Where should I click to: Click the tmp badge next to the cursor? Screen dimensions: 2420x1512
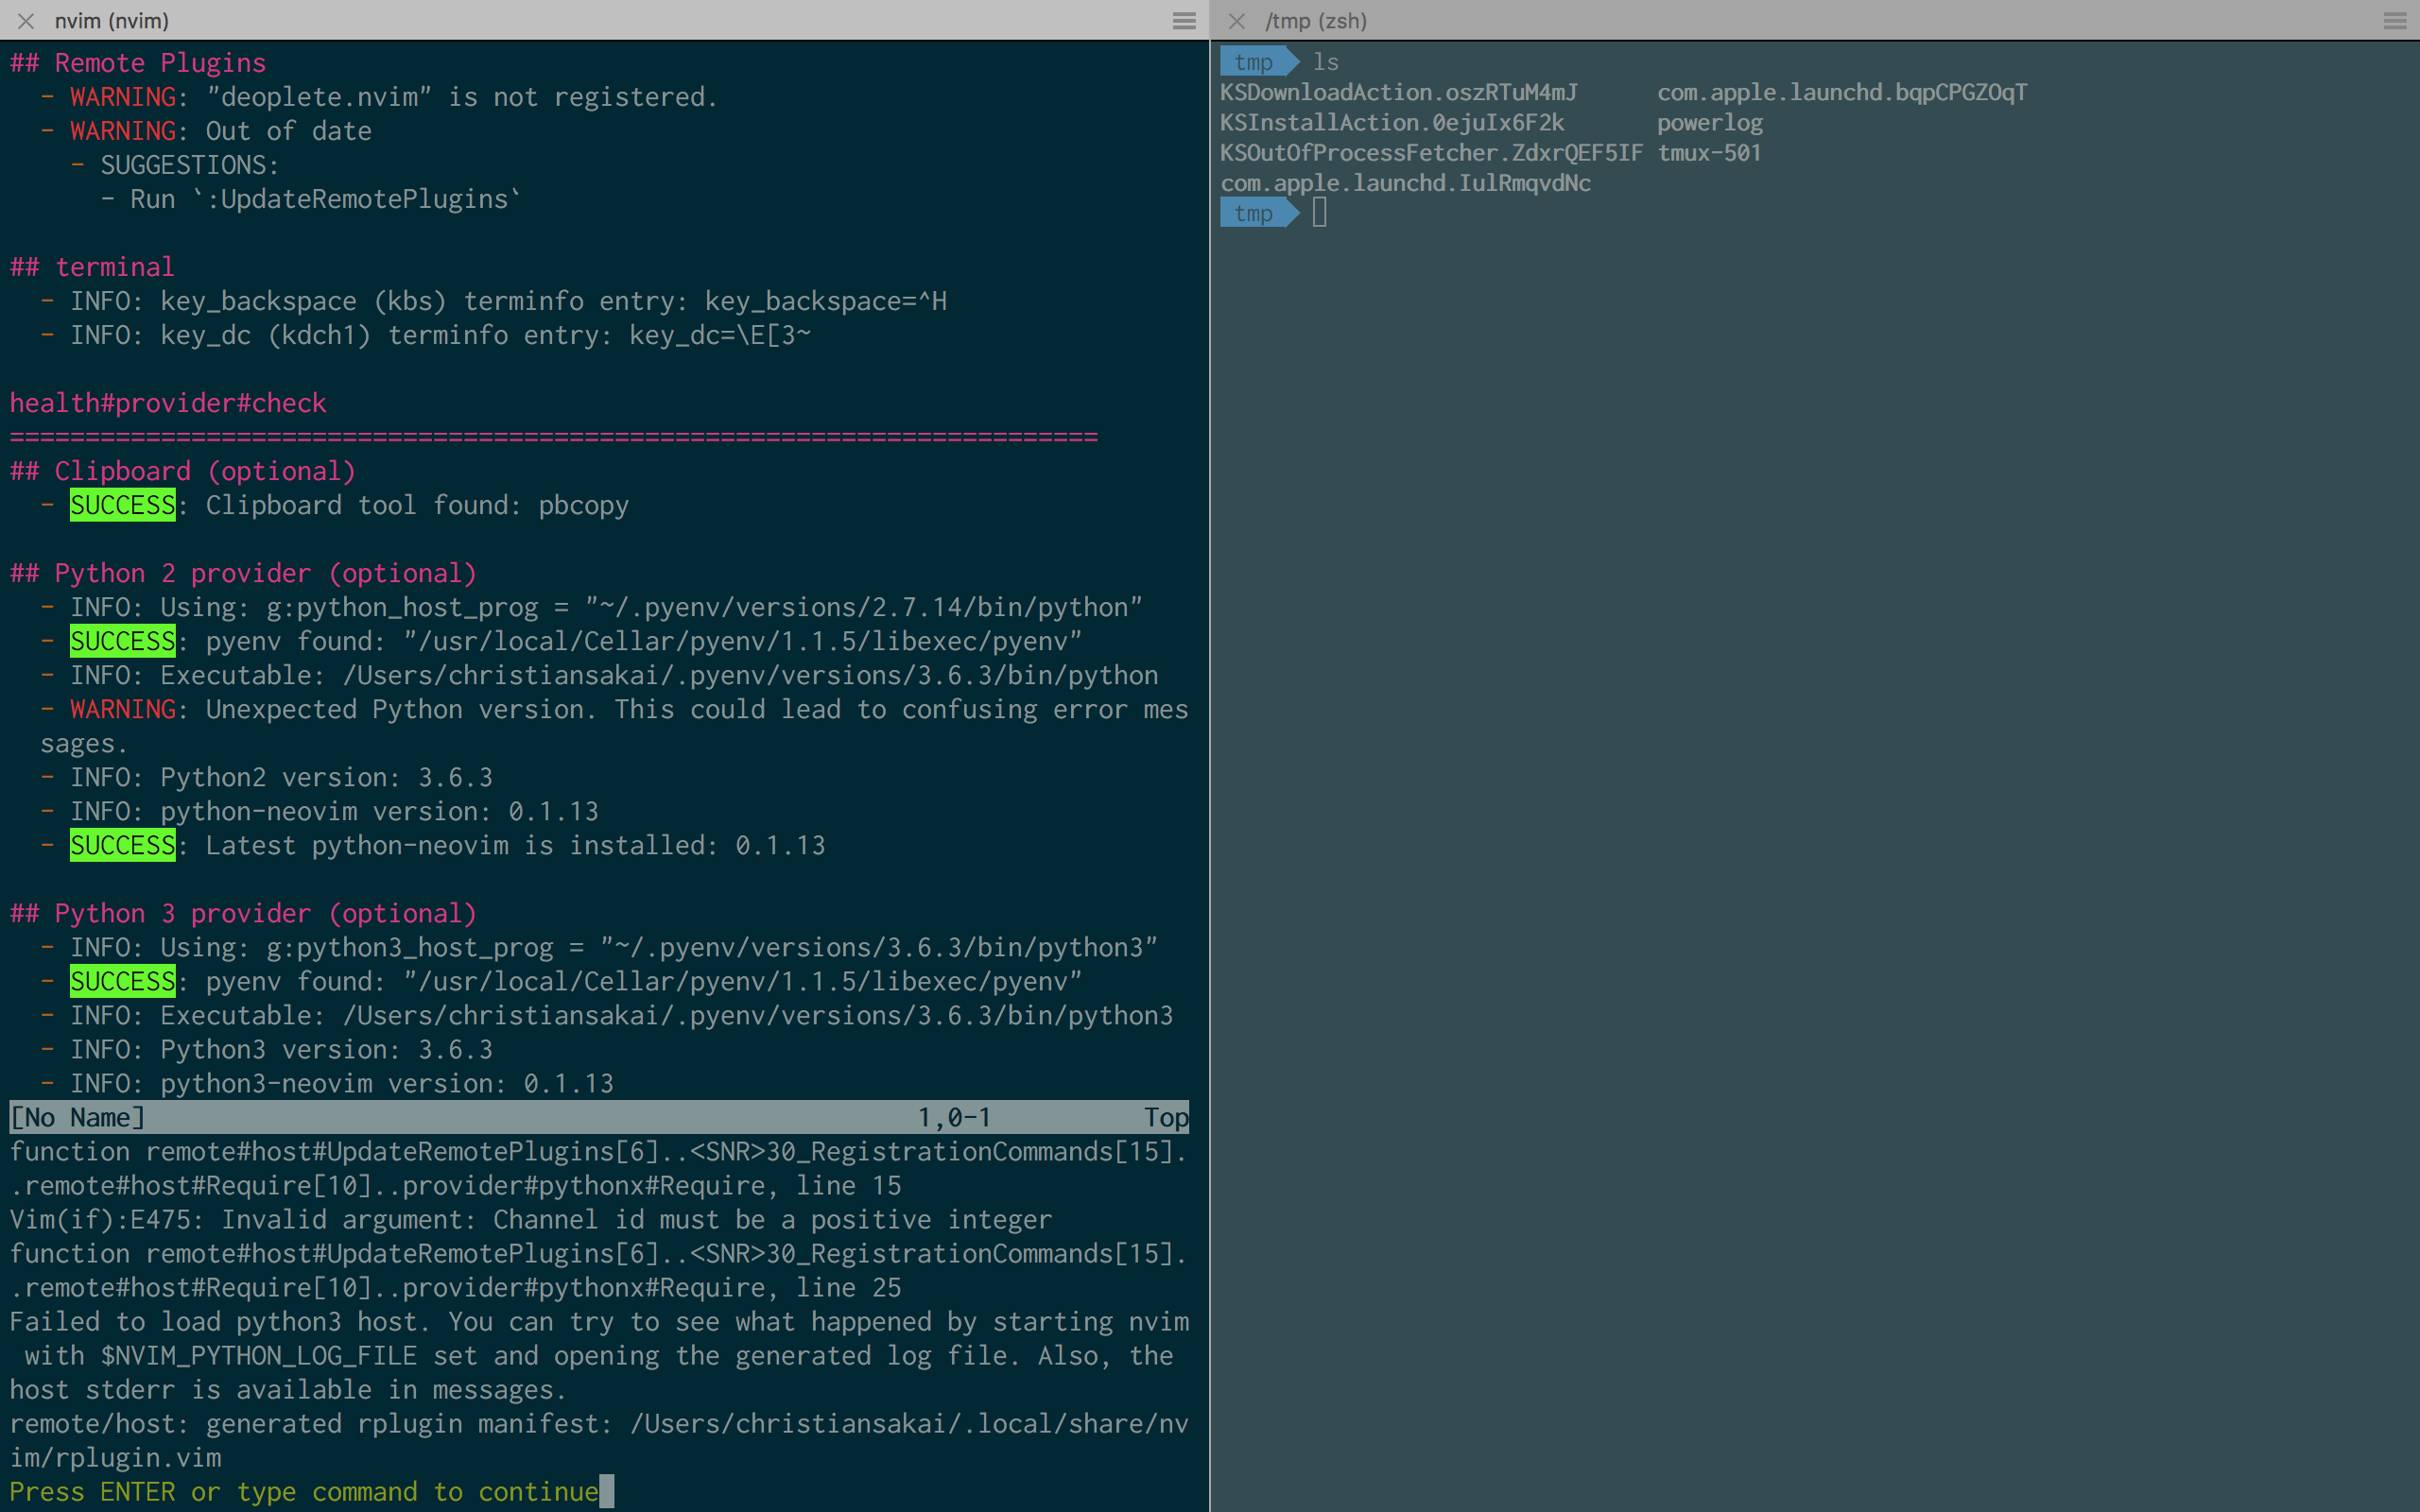click(1254, 213)
